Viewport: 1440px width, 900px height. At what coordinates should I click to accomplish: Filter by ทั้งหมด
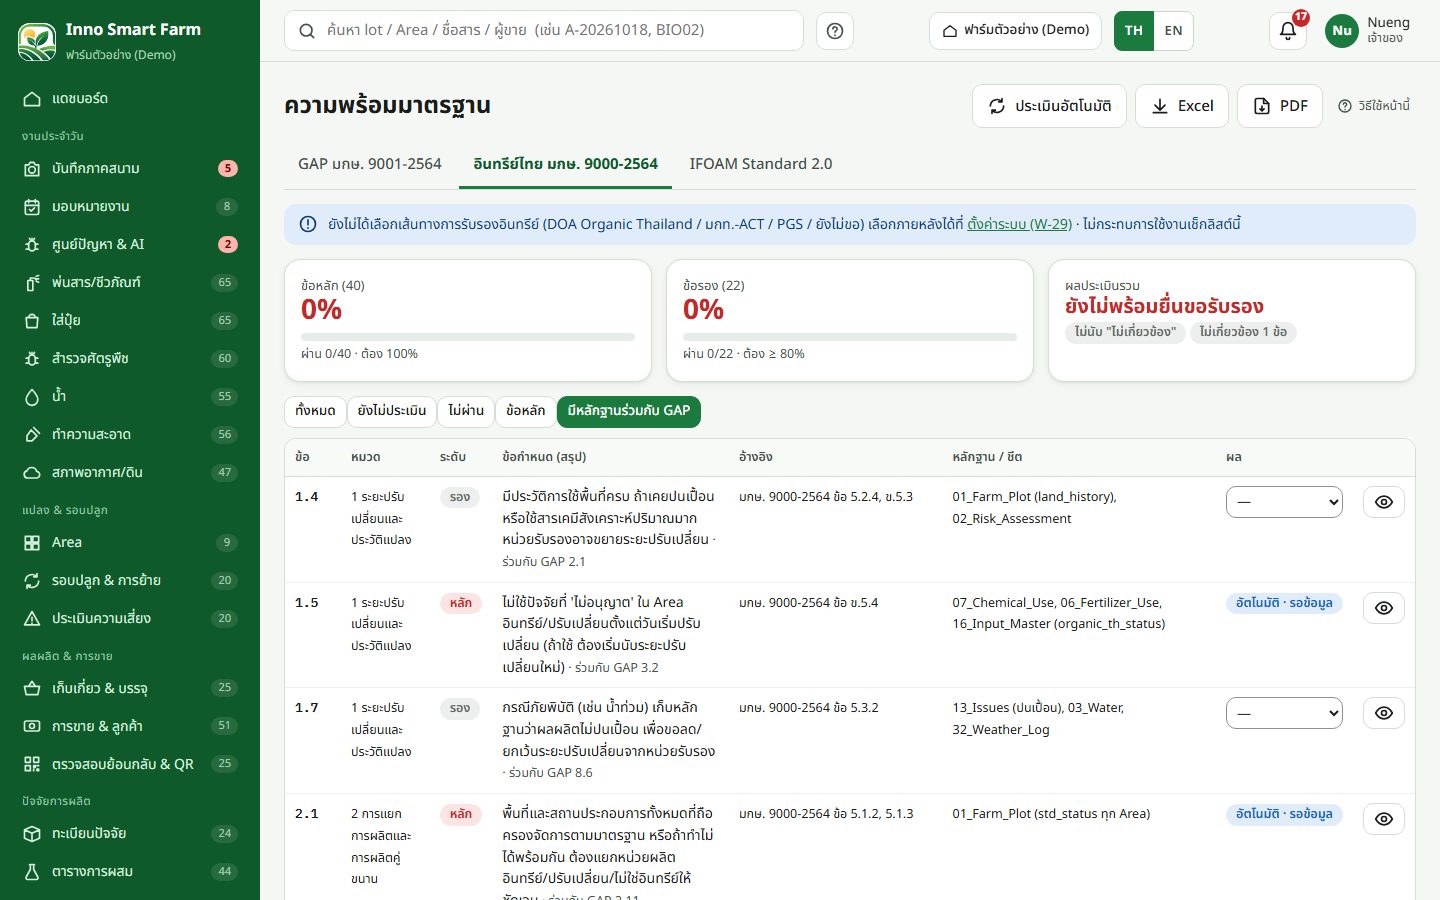[x=316, y=411]
